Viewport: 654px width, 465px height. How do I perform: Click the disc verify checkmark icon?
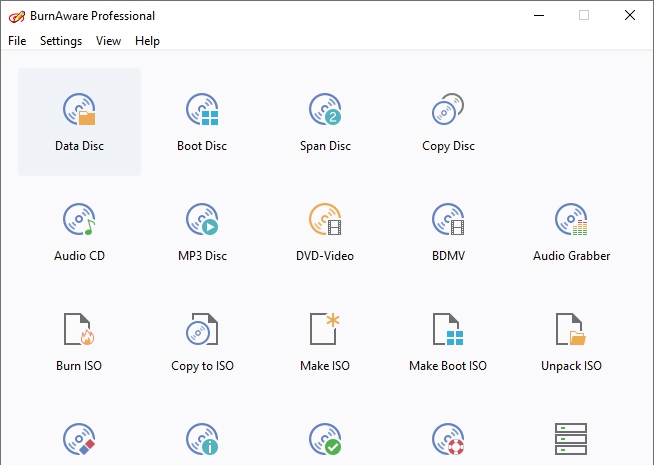[x=325, y=439]
